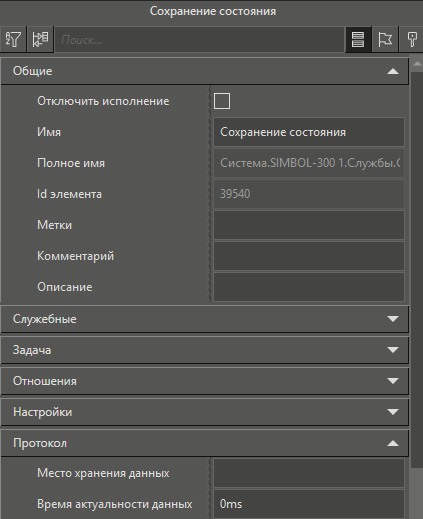The height and width of the screenshot is (519, 423).
Task: Focus the Поиск search field
Action: pyautogui.click(x=199, y=40)
